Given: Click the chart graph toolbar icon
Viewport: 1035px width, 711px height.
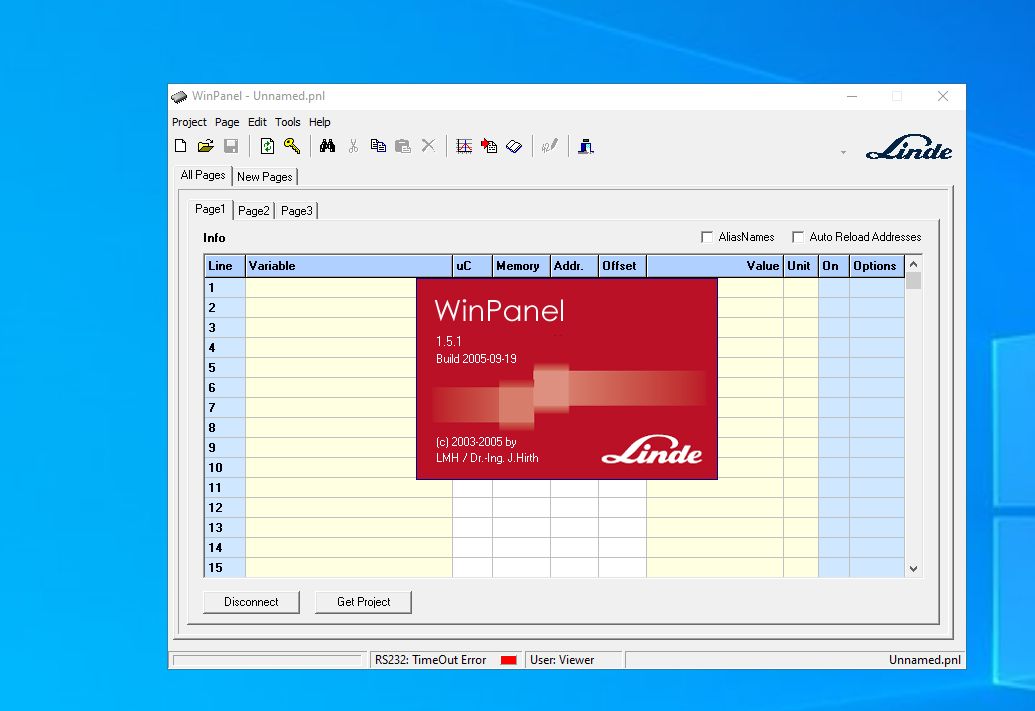Looking at the screenshot, I should [x=464, y=146].
